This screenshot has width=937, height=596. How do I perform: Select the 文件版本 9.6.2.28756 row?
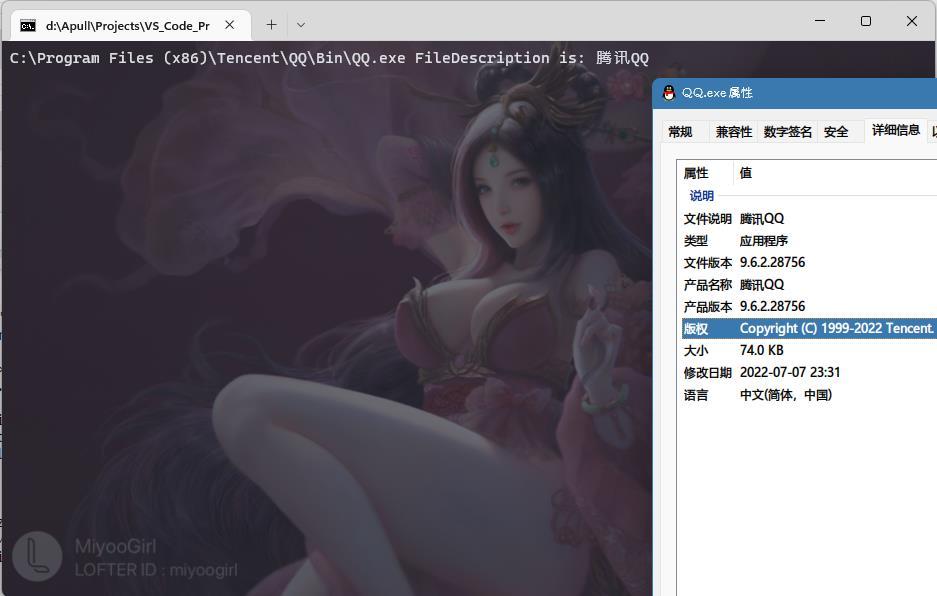[809, 262]
